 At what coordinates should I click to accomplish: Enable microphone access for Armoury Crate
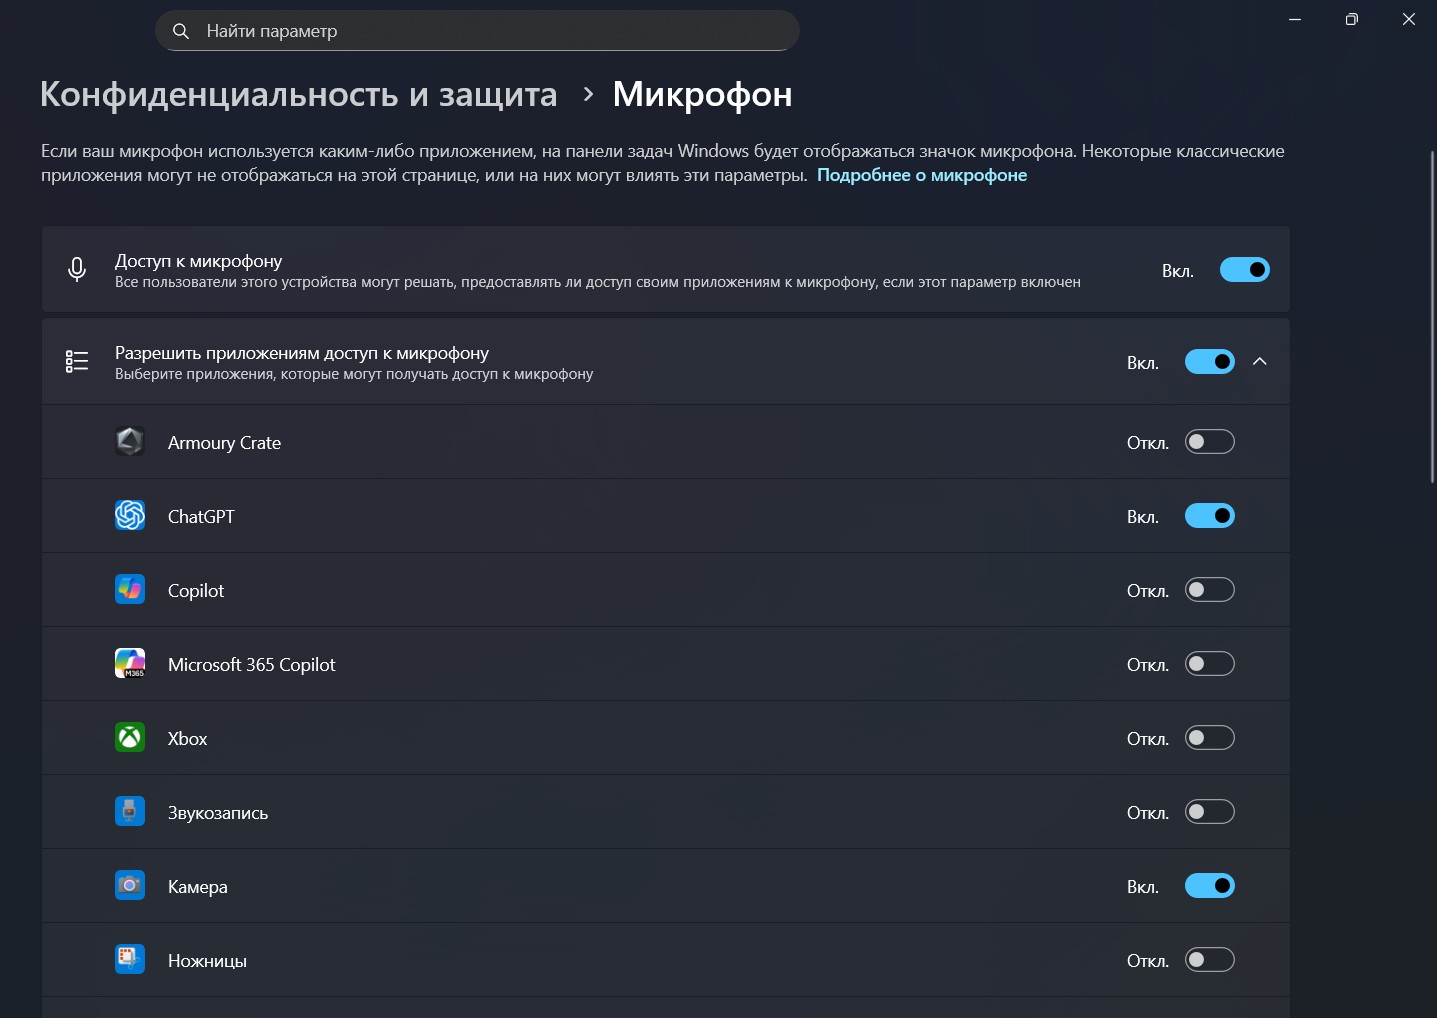(x=1209, y=442)
